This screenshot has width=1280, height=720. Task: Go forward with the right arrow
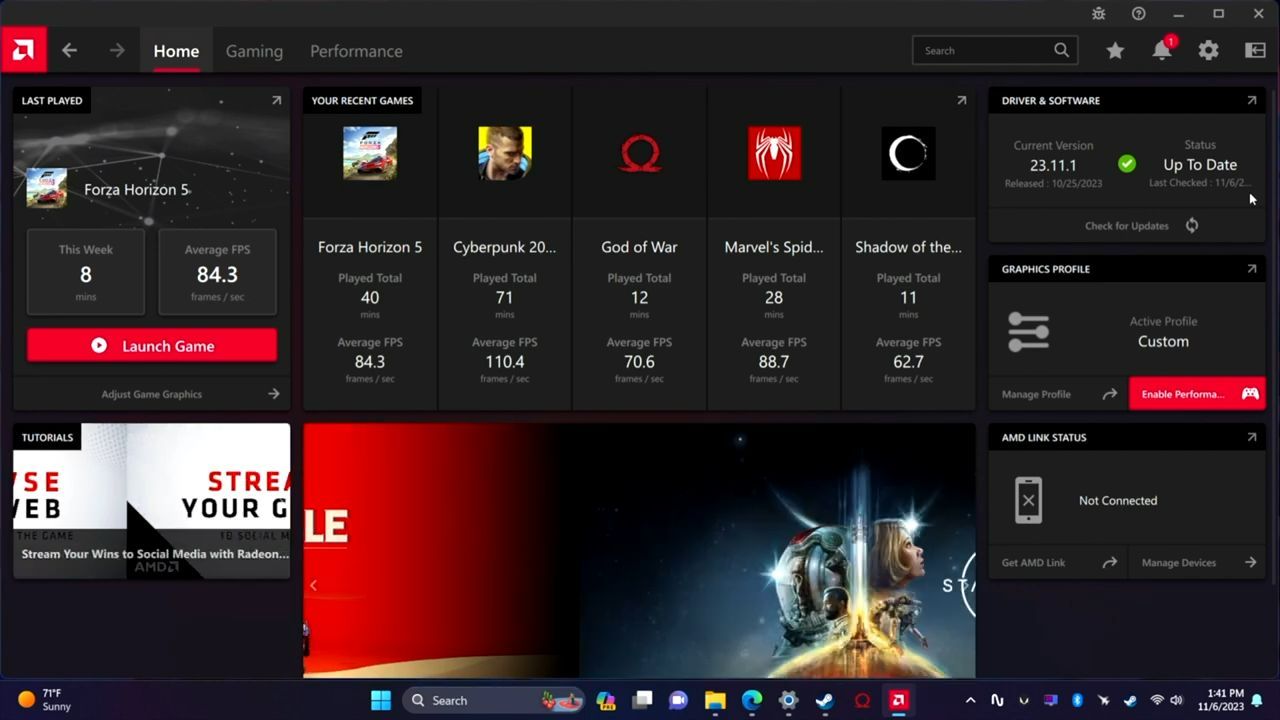(x=117, y=50)
